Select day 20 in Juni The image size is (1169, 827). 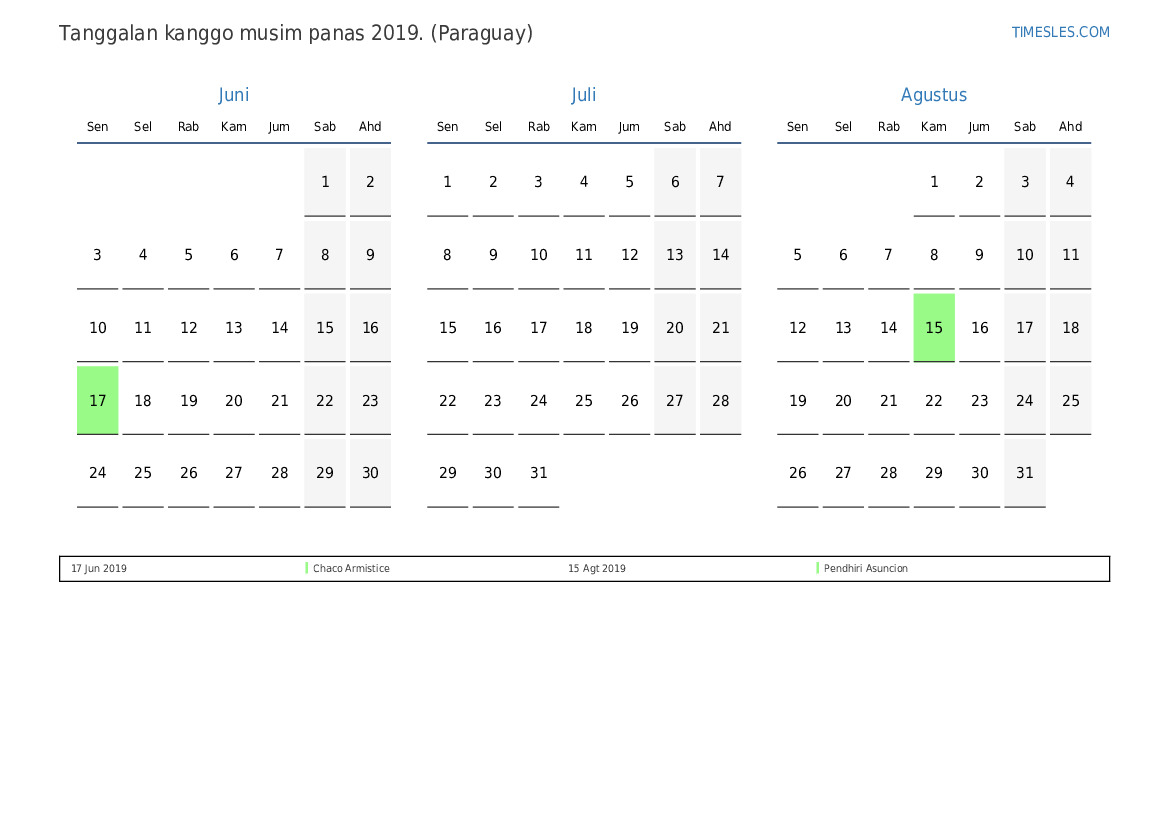234,400
